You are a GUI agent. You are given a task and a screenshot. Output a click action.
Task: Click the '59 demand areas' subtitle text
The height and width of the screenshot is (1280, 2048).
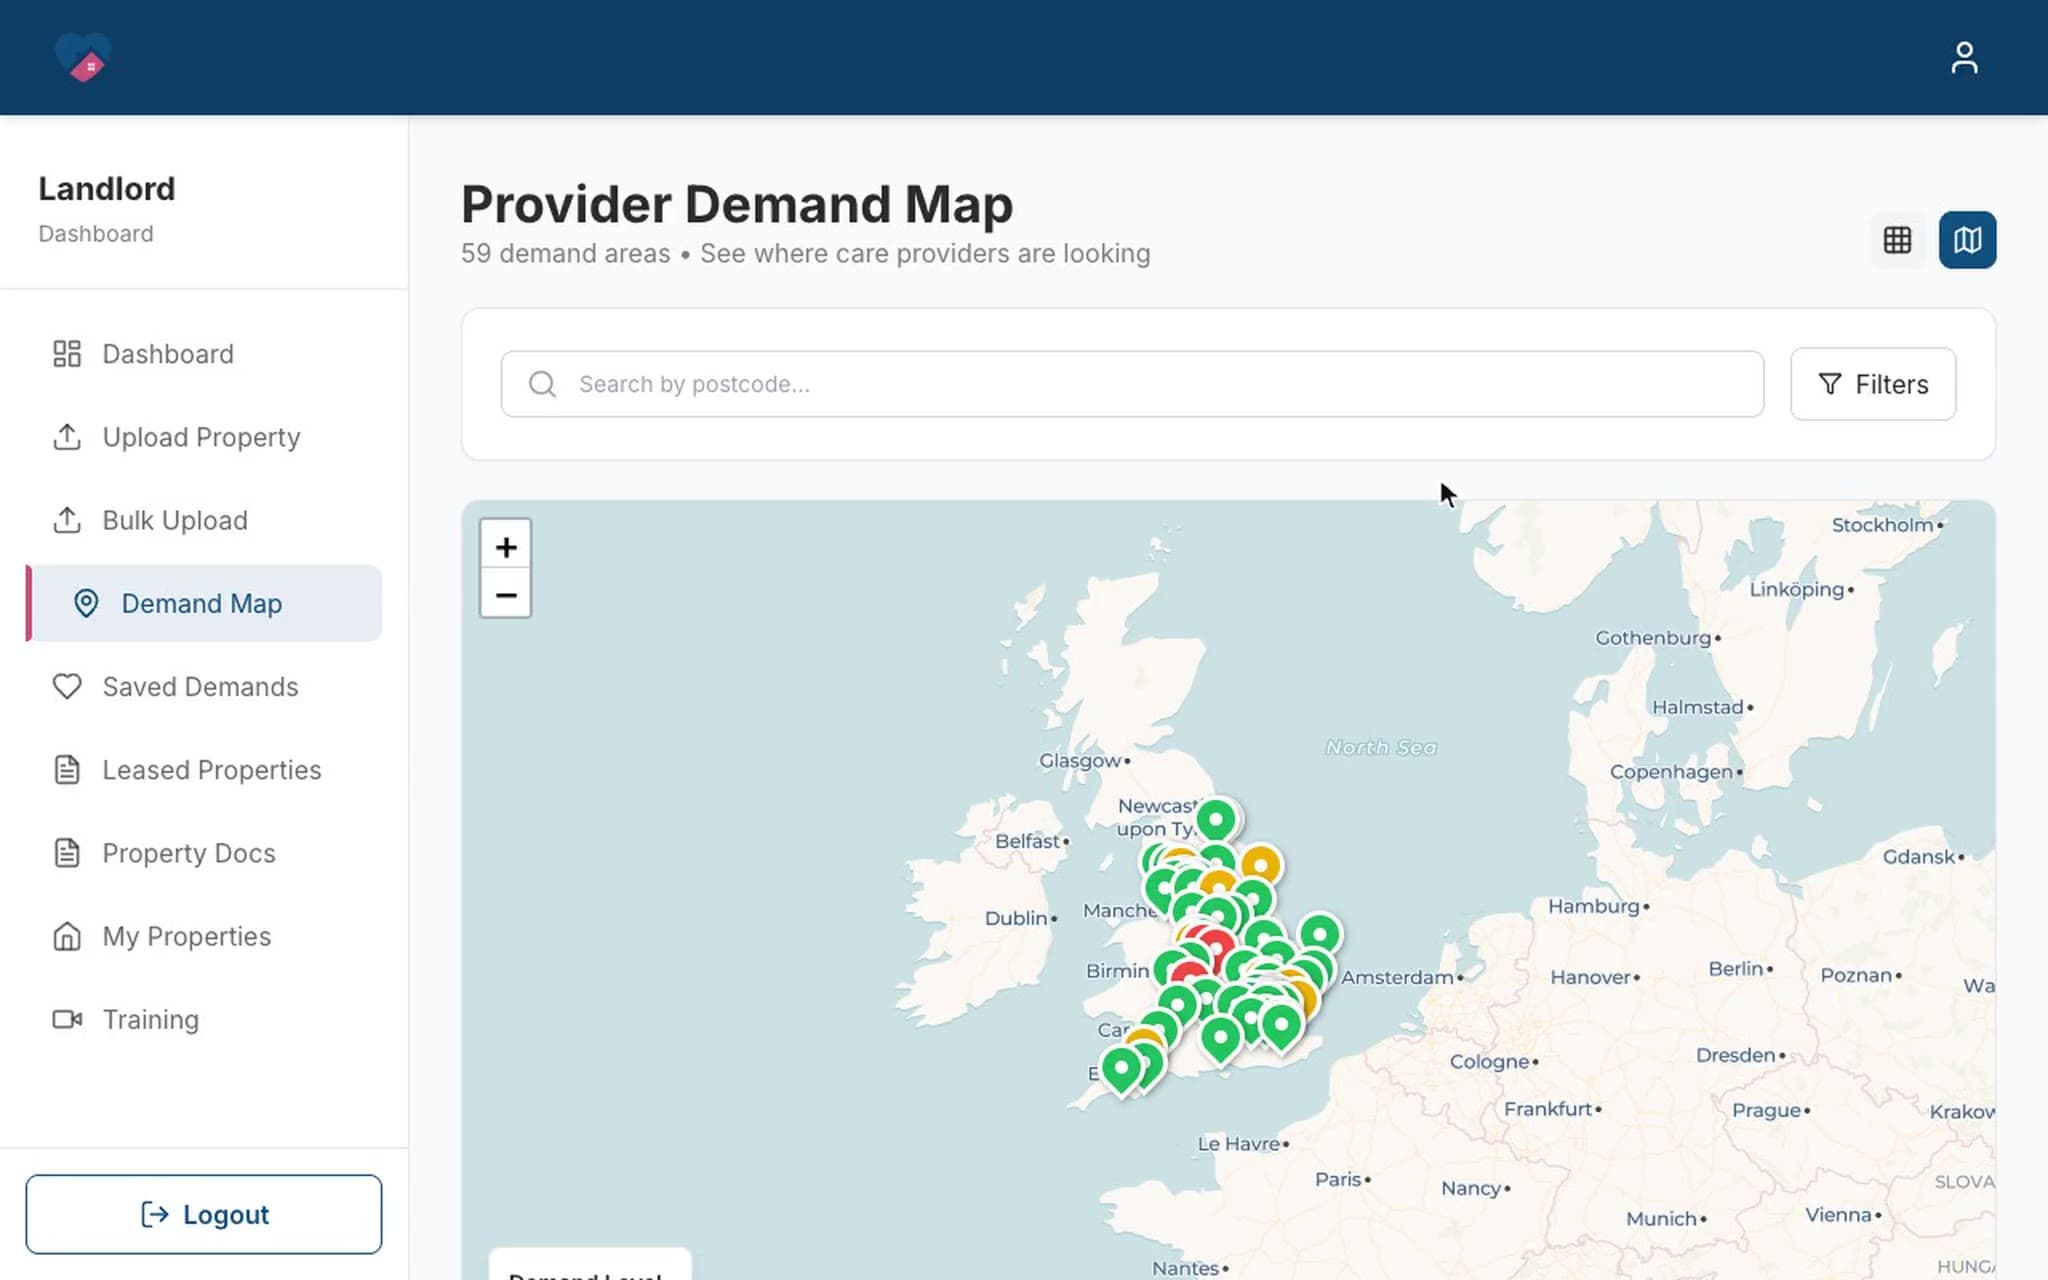(x=566, y=253)
